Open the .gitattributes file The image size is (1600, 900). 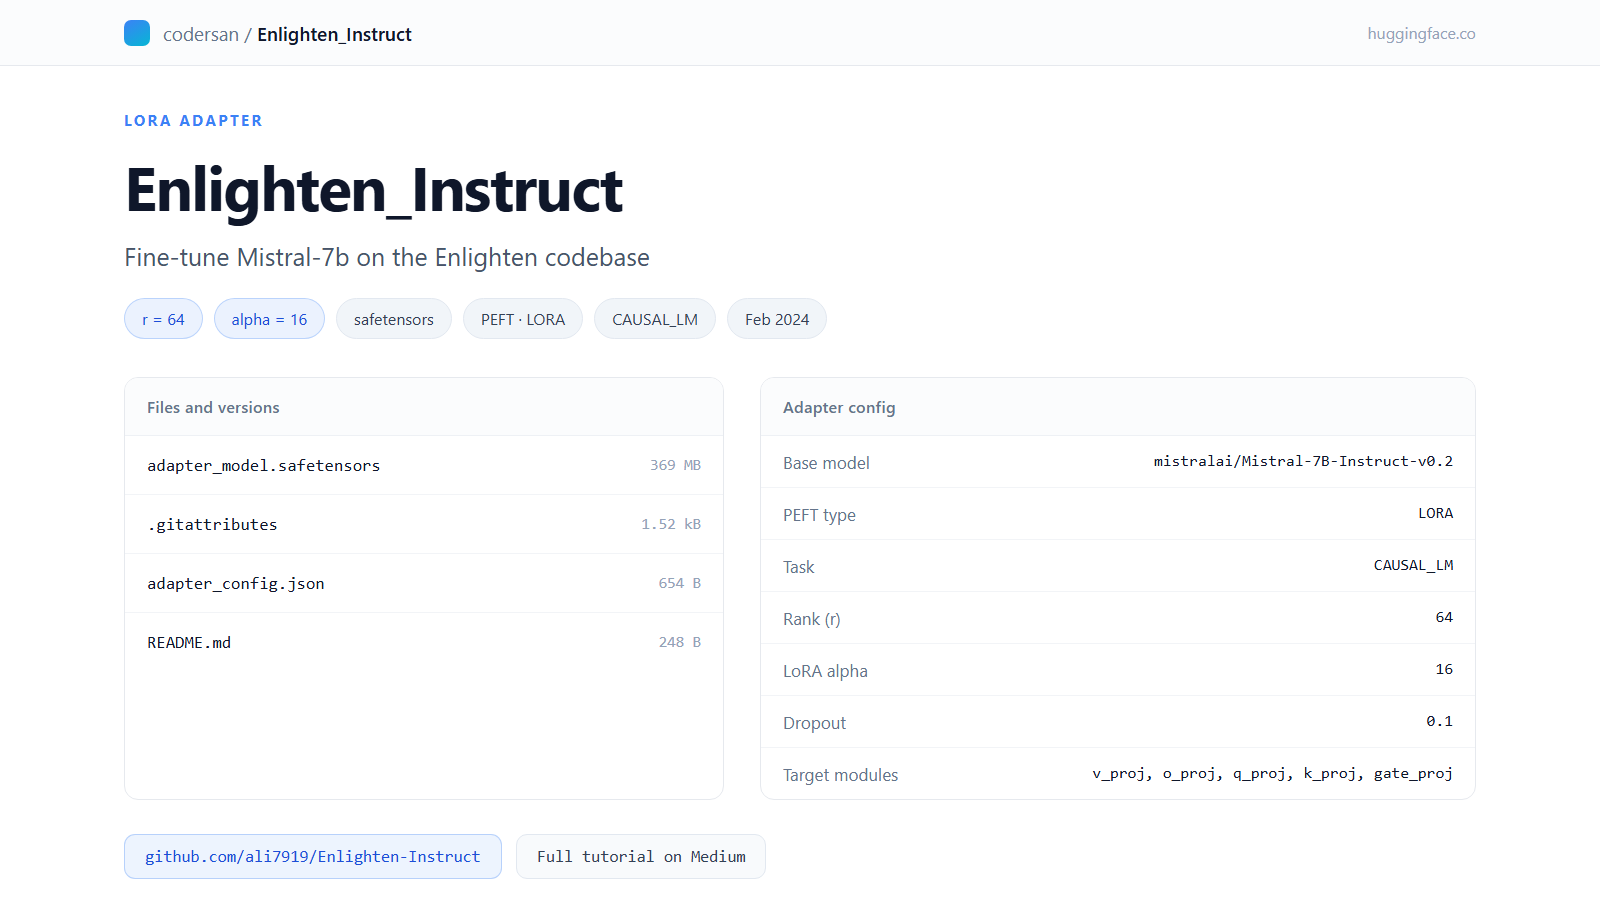coord(212,525)
